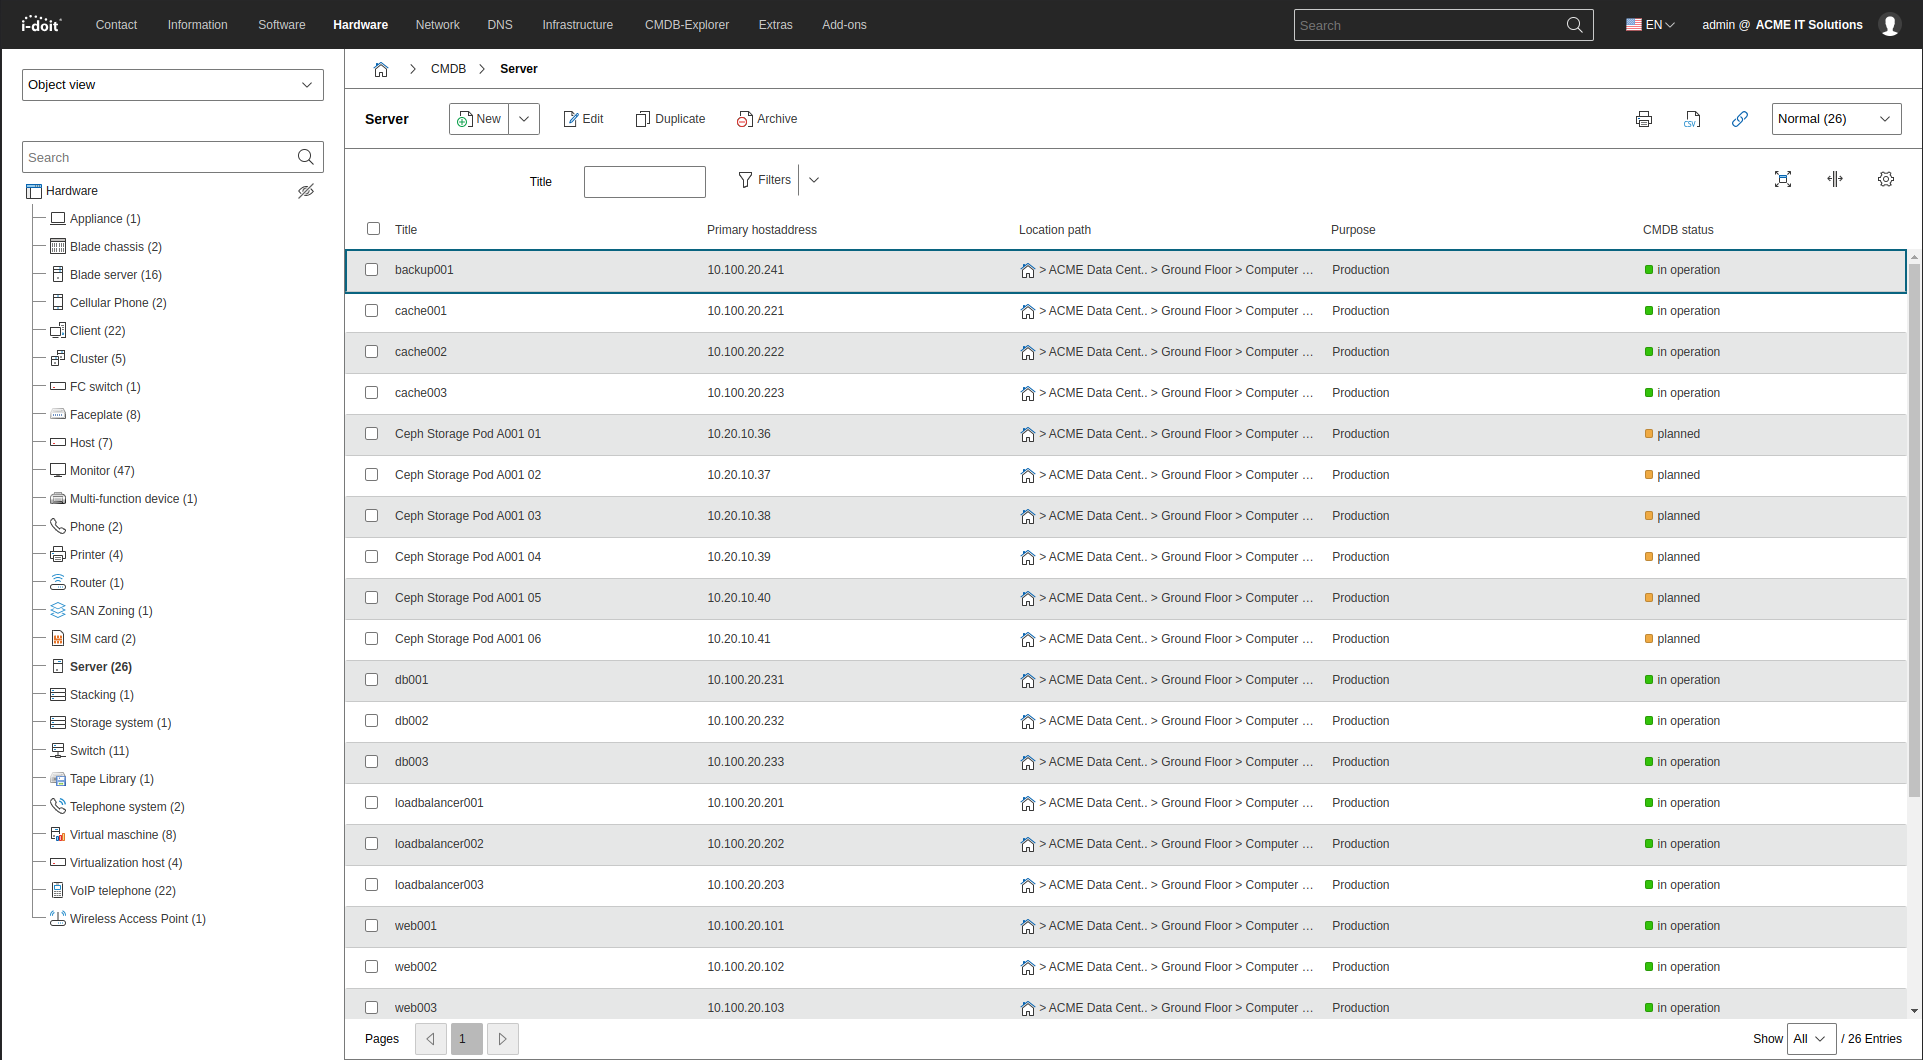Click the Telephone system icon in tree
1923x1060 pixels.
click(58, 806)
